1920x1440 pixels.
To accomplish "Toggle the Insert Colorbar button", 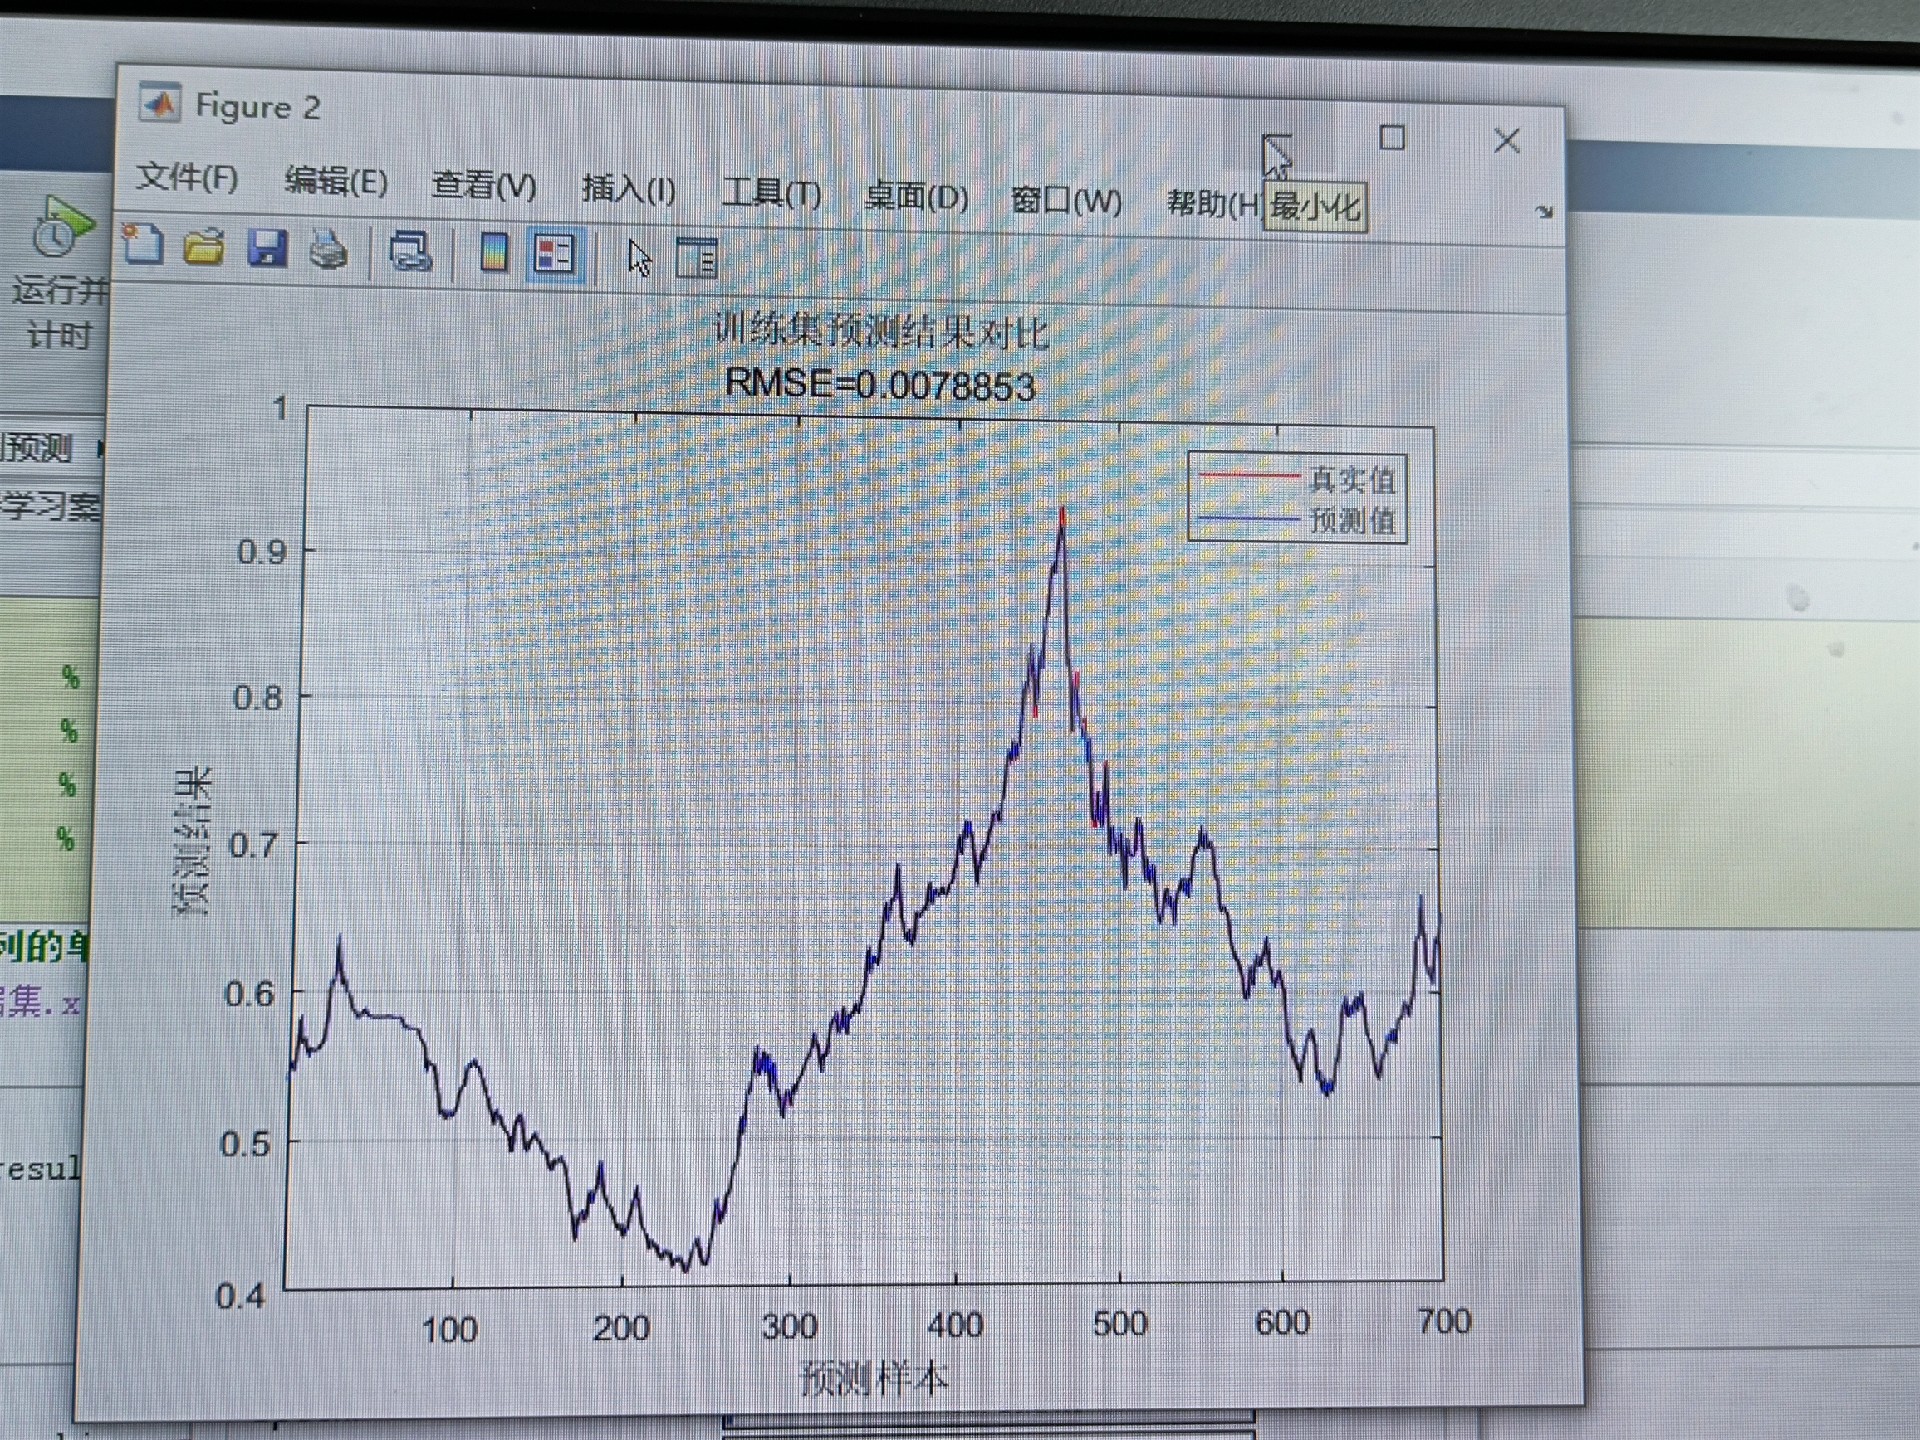I will click(x=493, y=253).
